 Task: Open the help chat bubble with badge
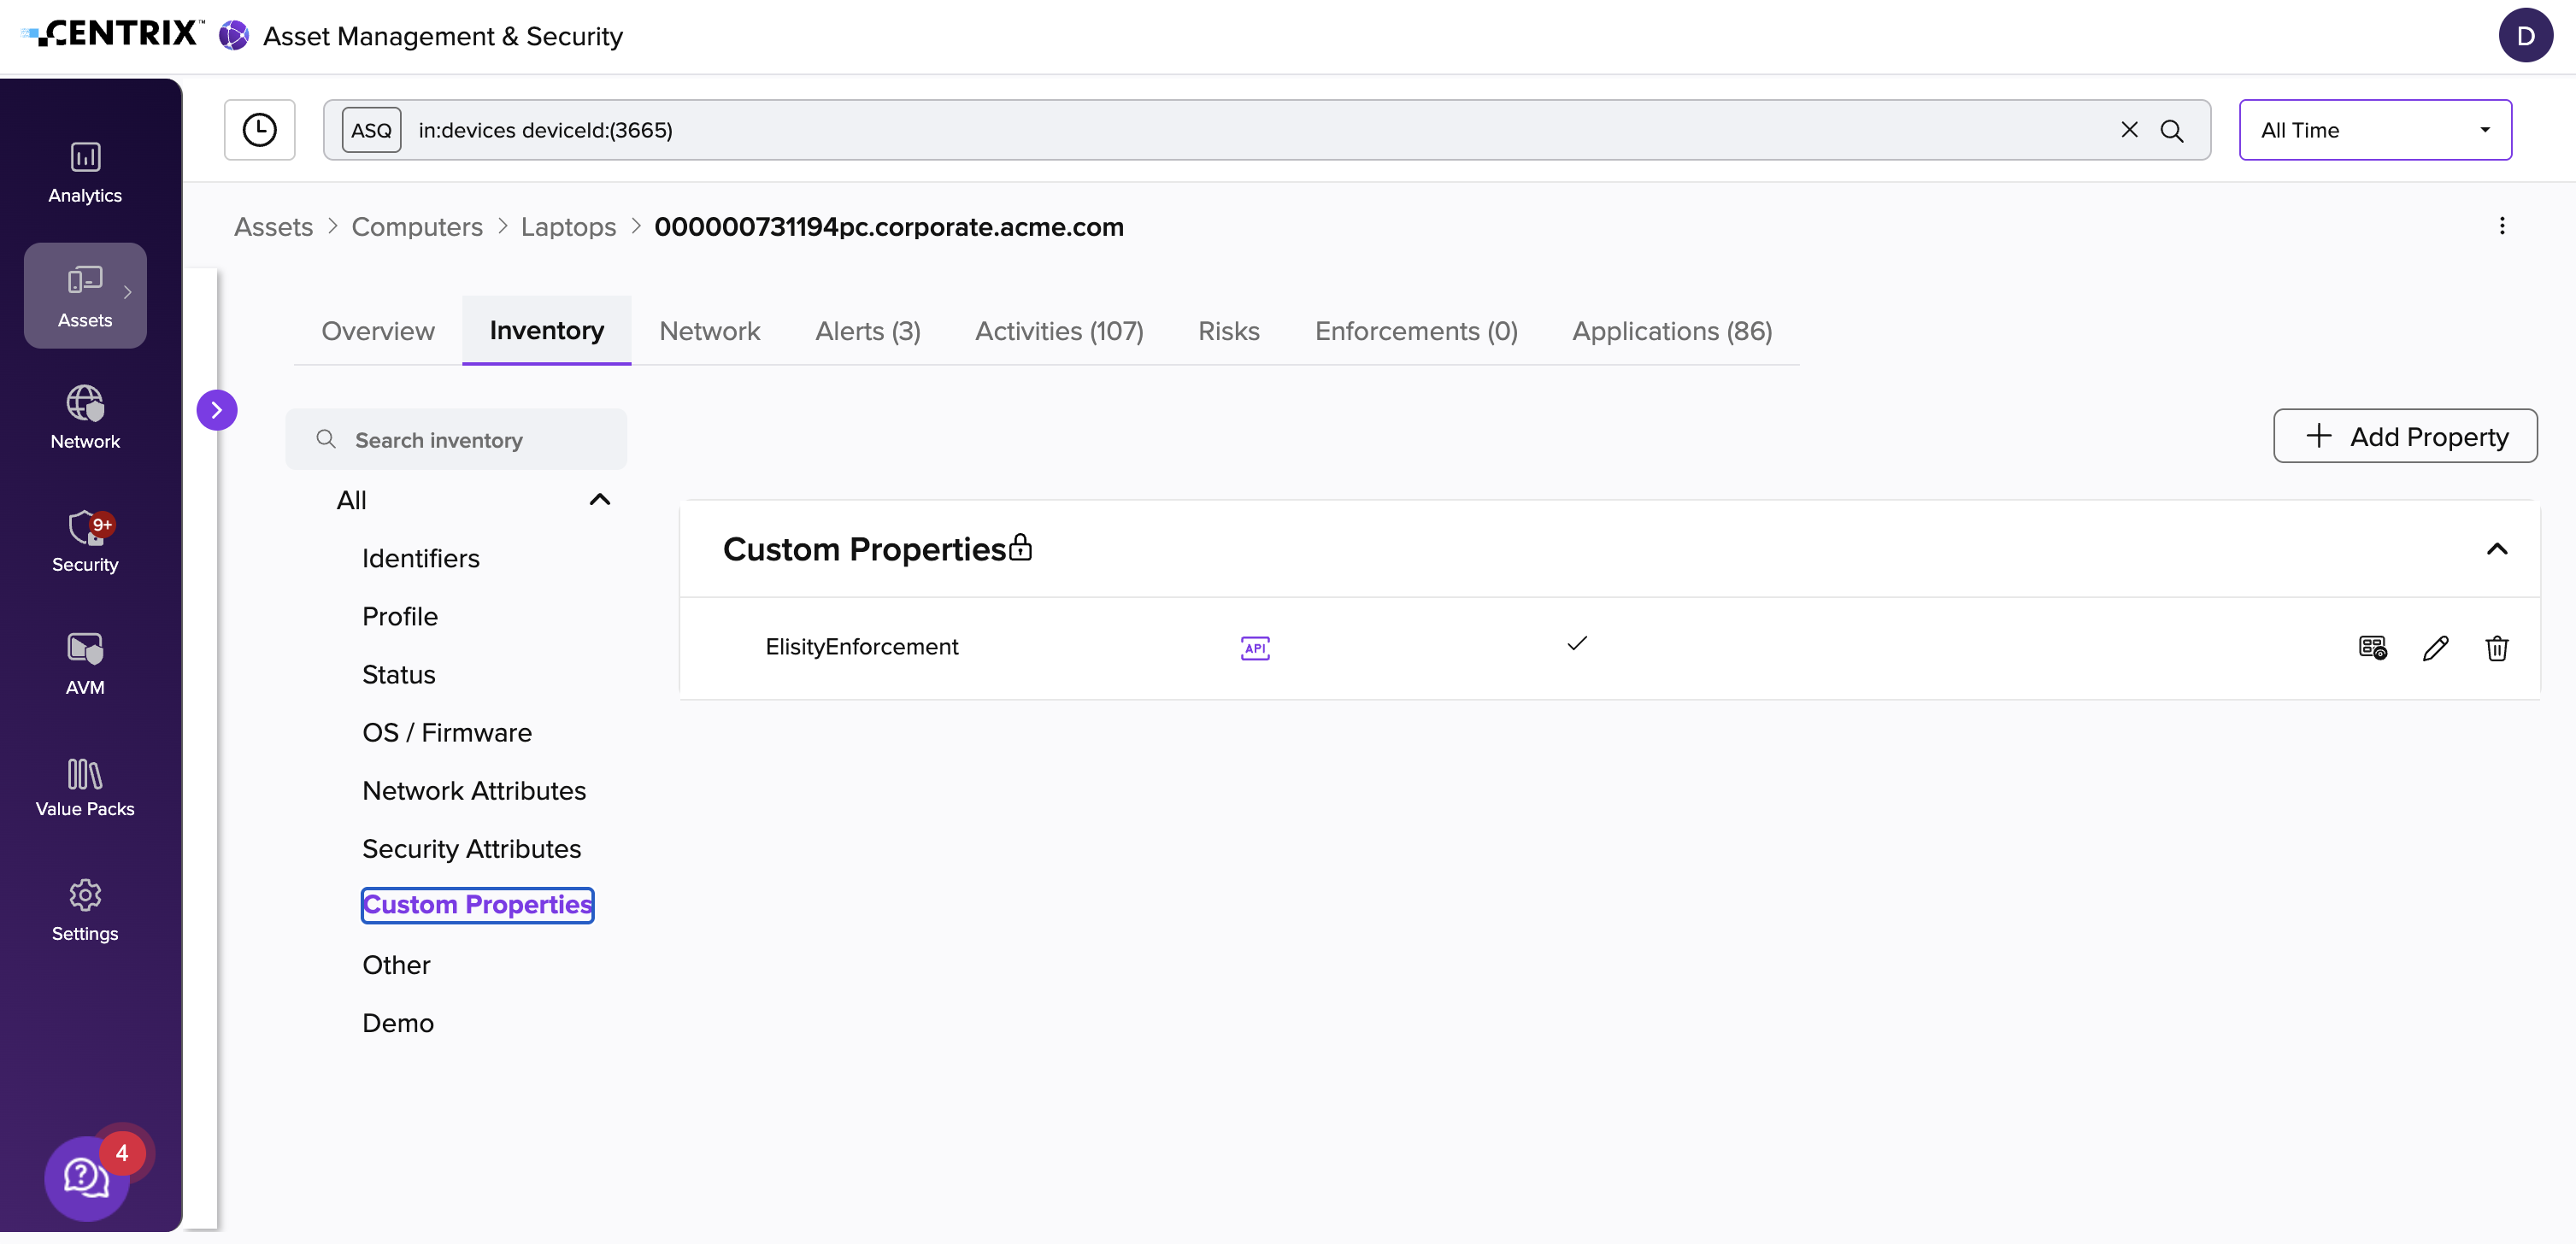tap(87, 1177)
